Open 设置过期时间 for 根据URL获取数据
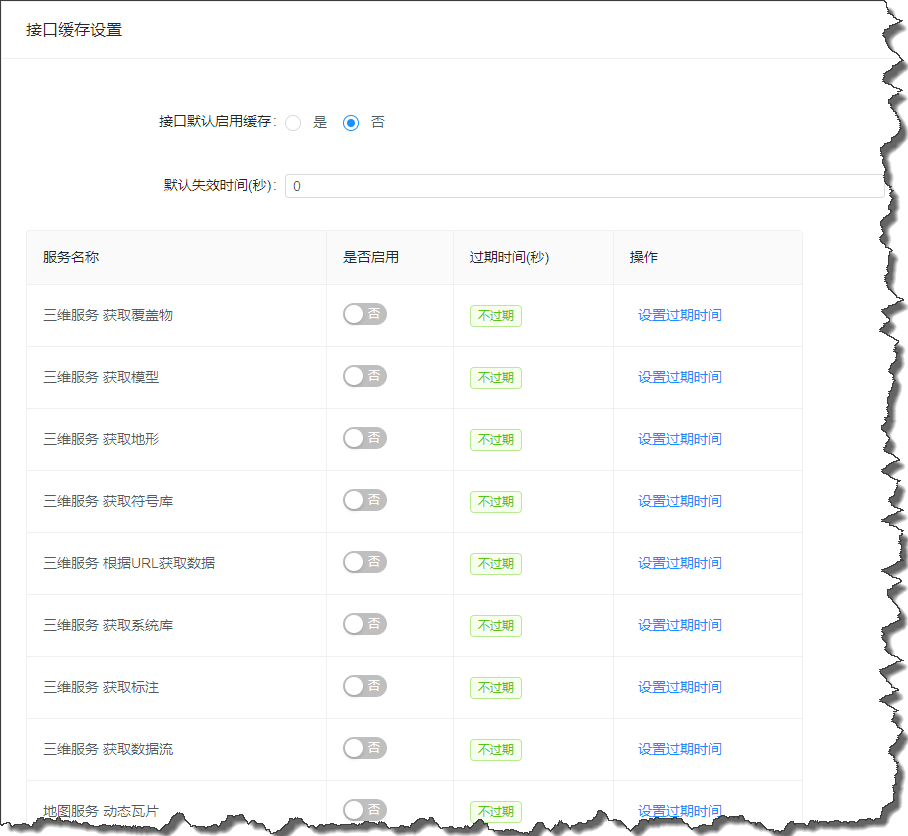 (680, 563)
